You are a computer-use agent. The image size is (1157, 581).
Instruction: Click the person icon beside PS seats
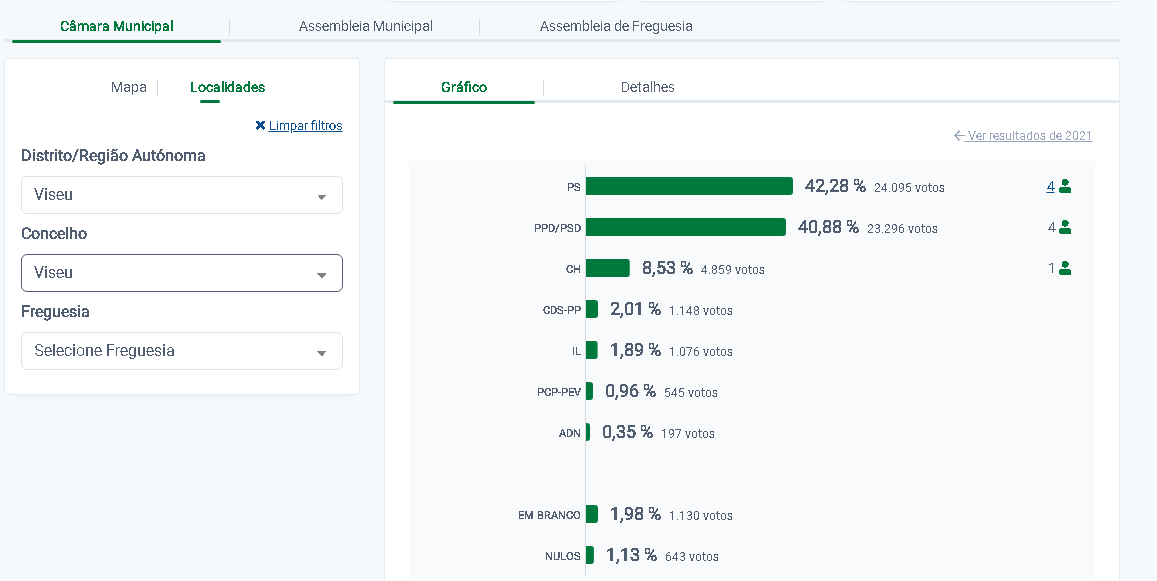click(1065, 186)
